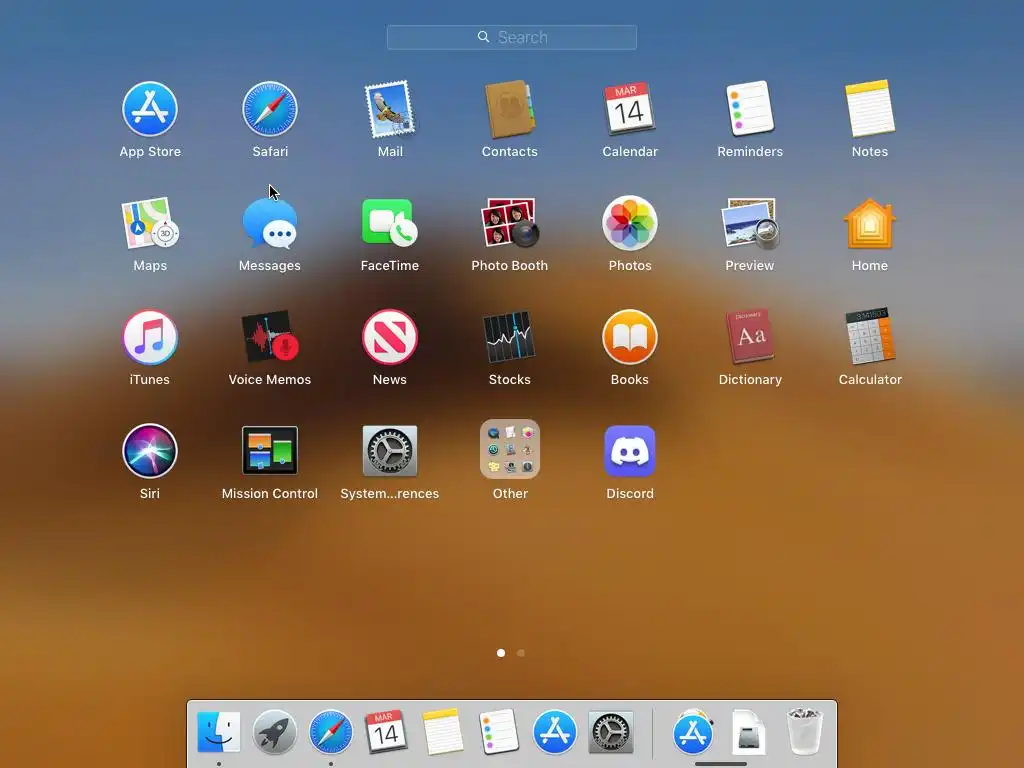
Task: Open Photo Booth
Action: coord(509,223)
